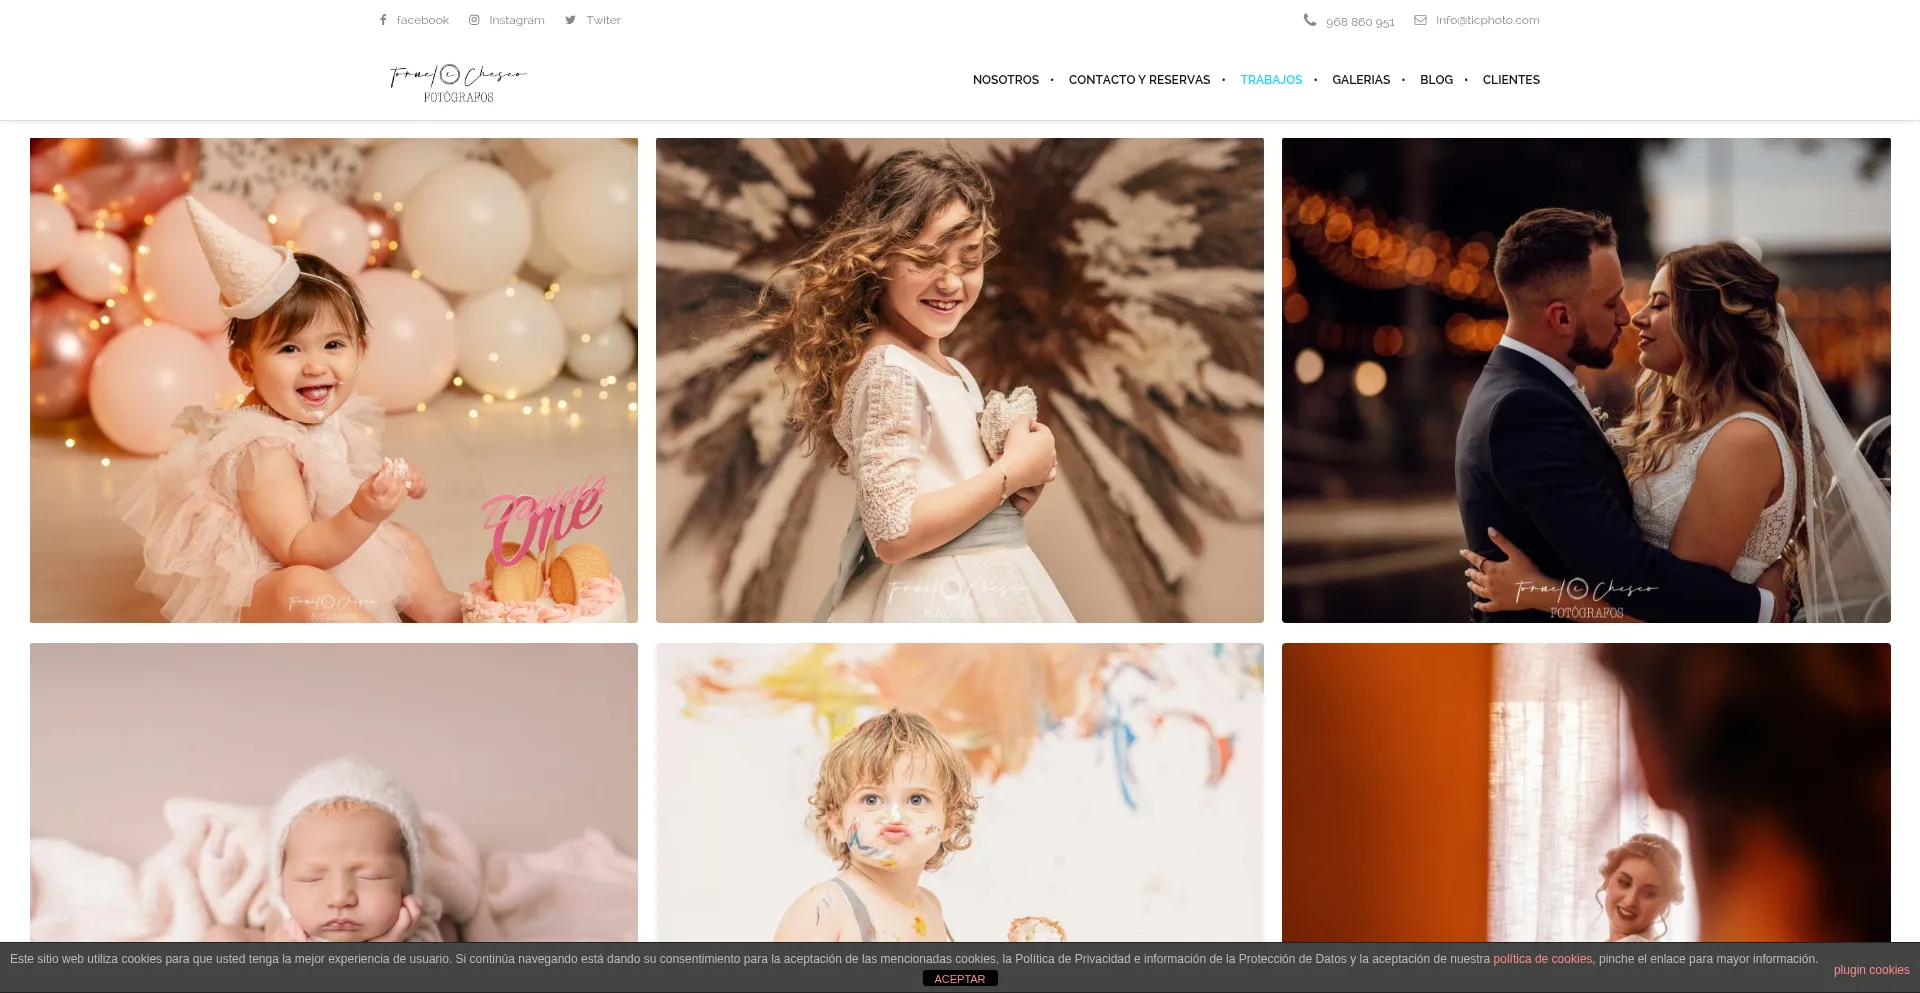Open the GALERIAS section

[x=1360, y=80]
